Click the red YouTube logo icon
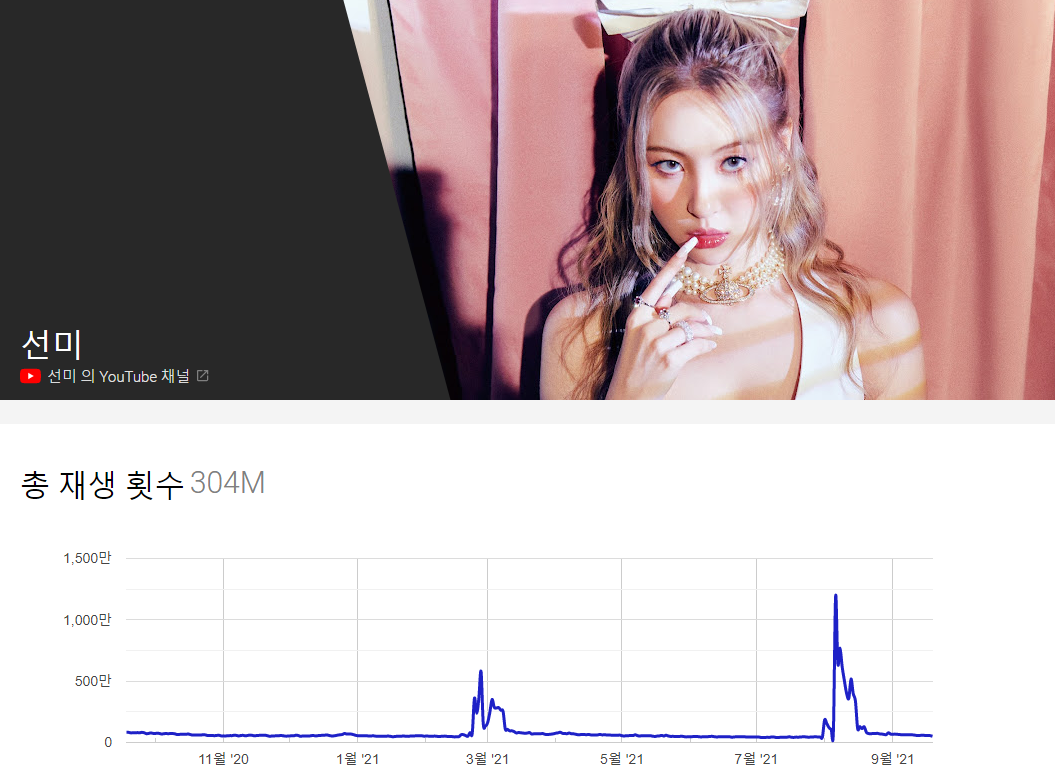Screen dimensions: 1055x774 pyautogui.click(x=30, y=377)
